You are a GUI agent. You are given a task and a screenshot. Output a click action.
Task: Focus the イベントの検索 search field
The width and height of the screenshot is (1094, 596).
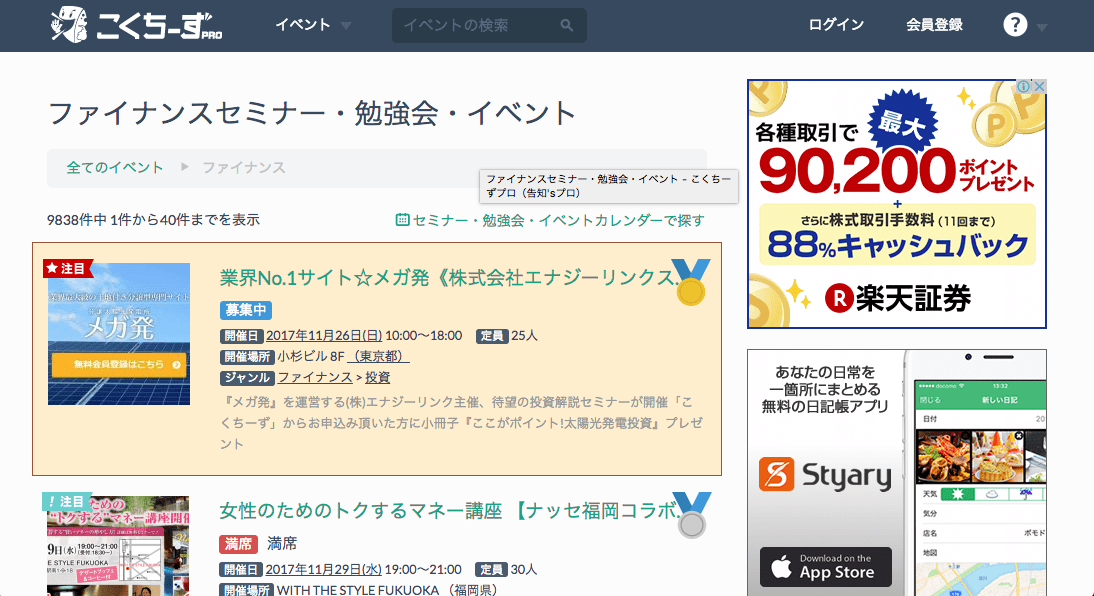pyautogui.click(x=475, y=26)
